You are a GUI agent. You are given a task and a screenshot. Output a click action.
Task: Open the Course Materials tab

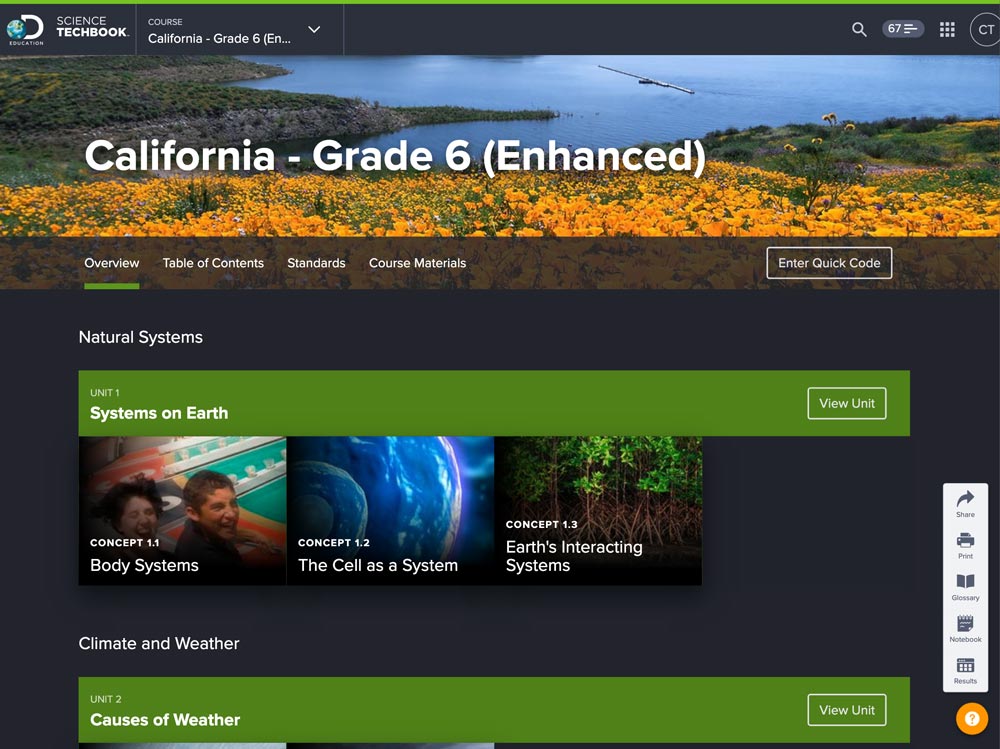point(417,263)
